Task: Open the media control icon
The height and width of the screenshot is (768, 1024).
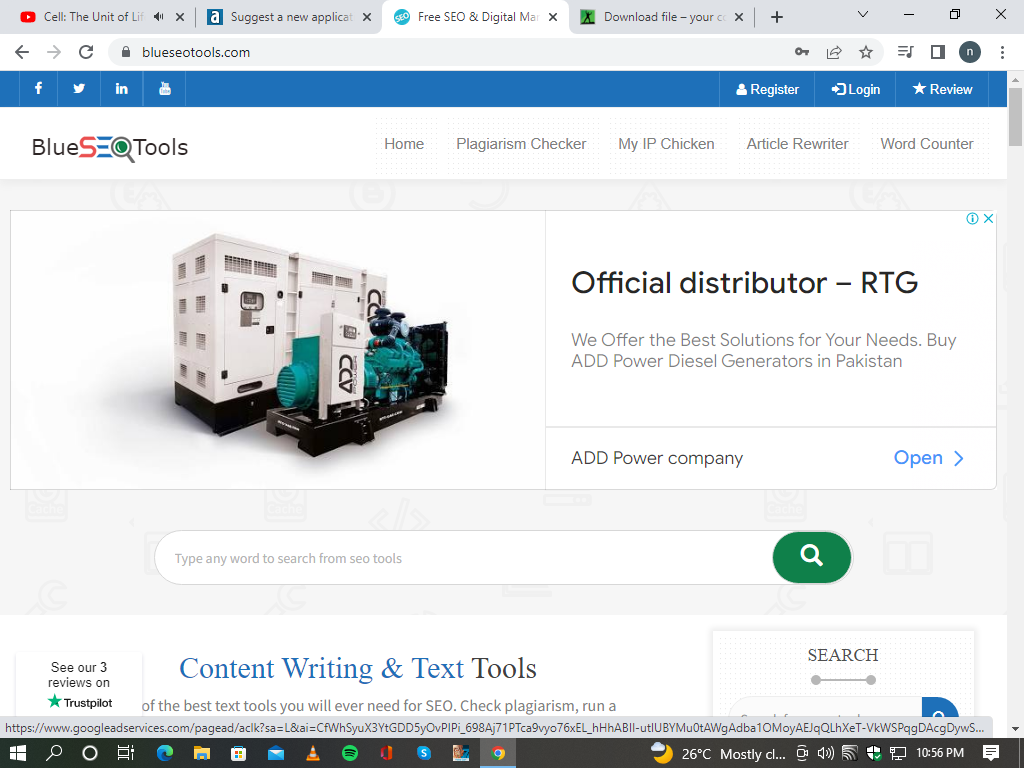Action: pos(906,52)
